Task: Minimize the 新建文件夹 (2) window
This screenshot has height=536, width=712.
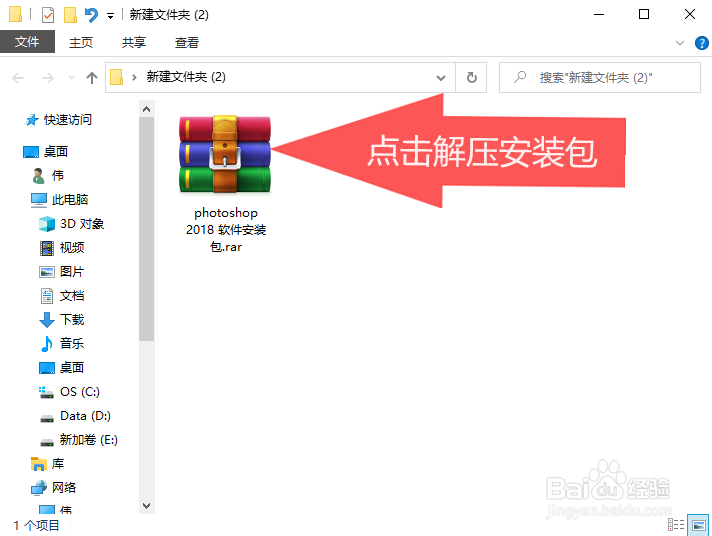Action: pos(599,15)
